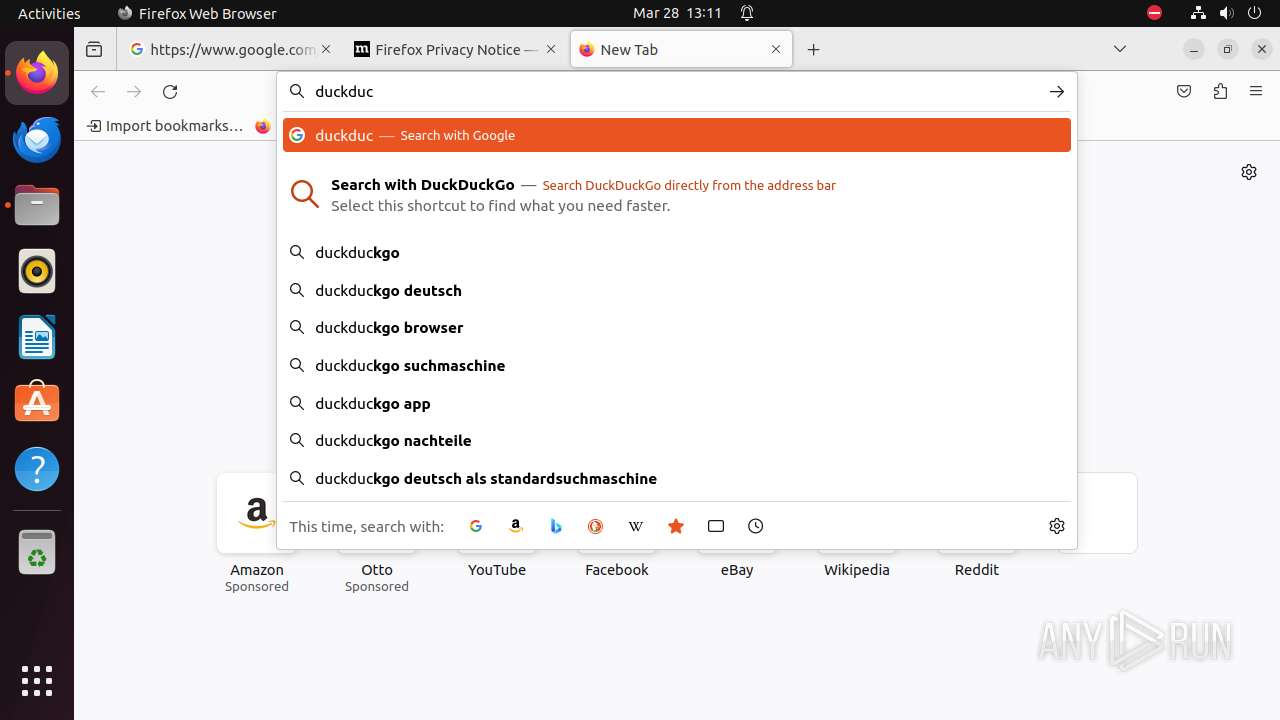Pick suggestion 'duckduckgo browser'
Screen dimensions: 1280x720
click(677, 328)
